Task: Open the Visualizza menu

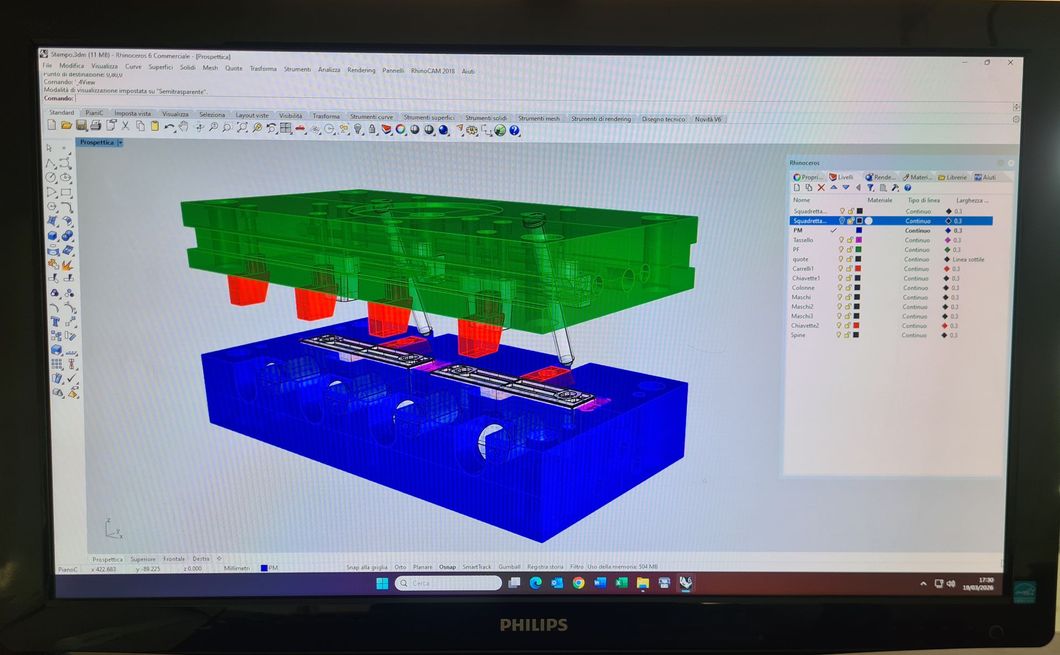Action: (x=105, y=66)
